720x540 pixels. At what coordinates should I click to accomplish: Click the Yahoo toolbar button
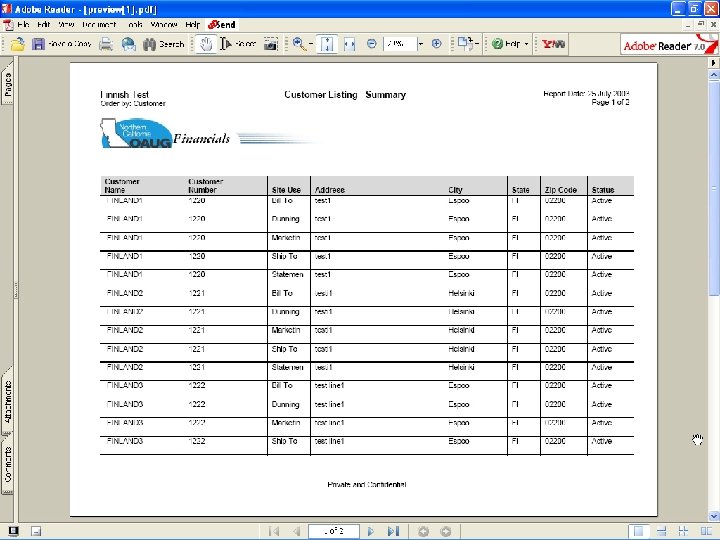[553, 44]
